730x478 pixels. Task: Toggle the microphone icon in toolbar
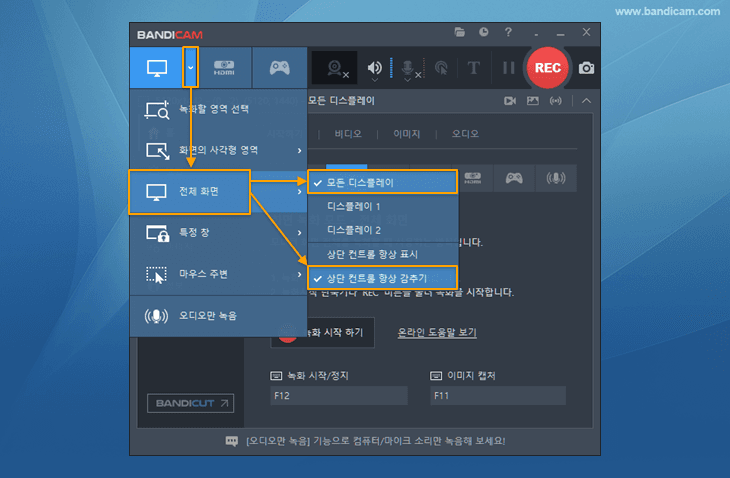[x=408, y=67]
